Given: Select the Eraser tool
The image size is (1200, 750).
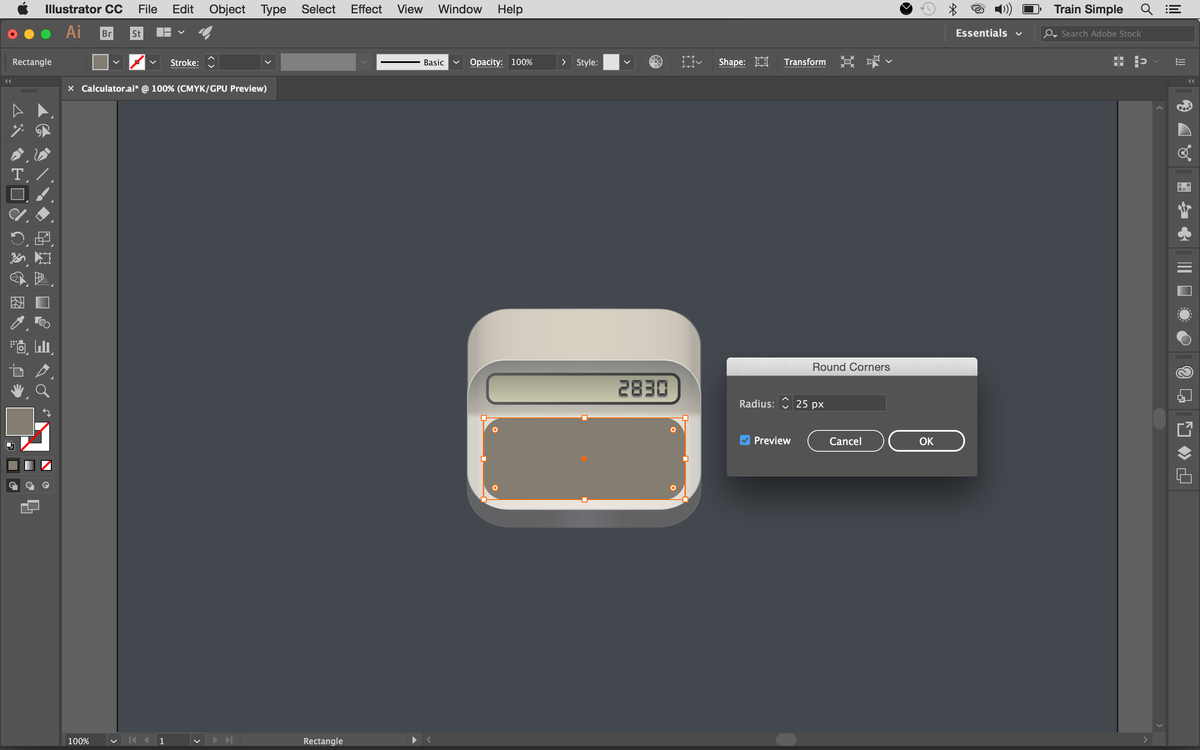Looking at the screenshot, I should click(42, 214).
